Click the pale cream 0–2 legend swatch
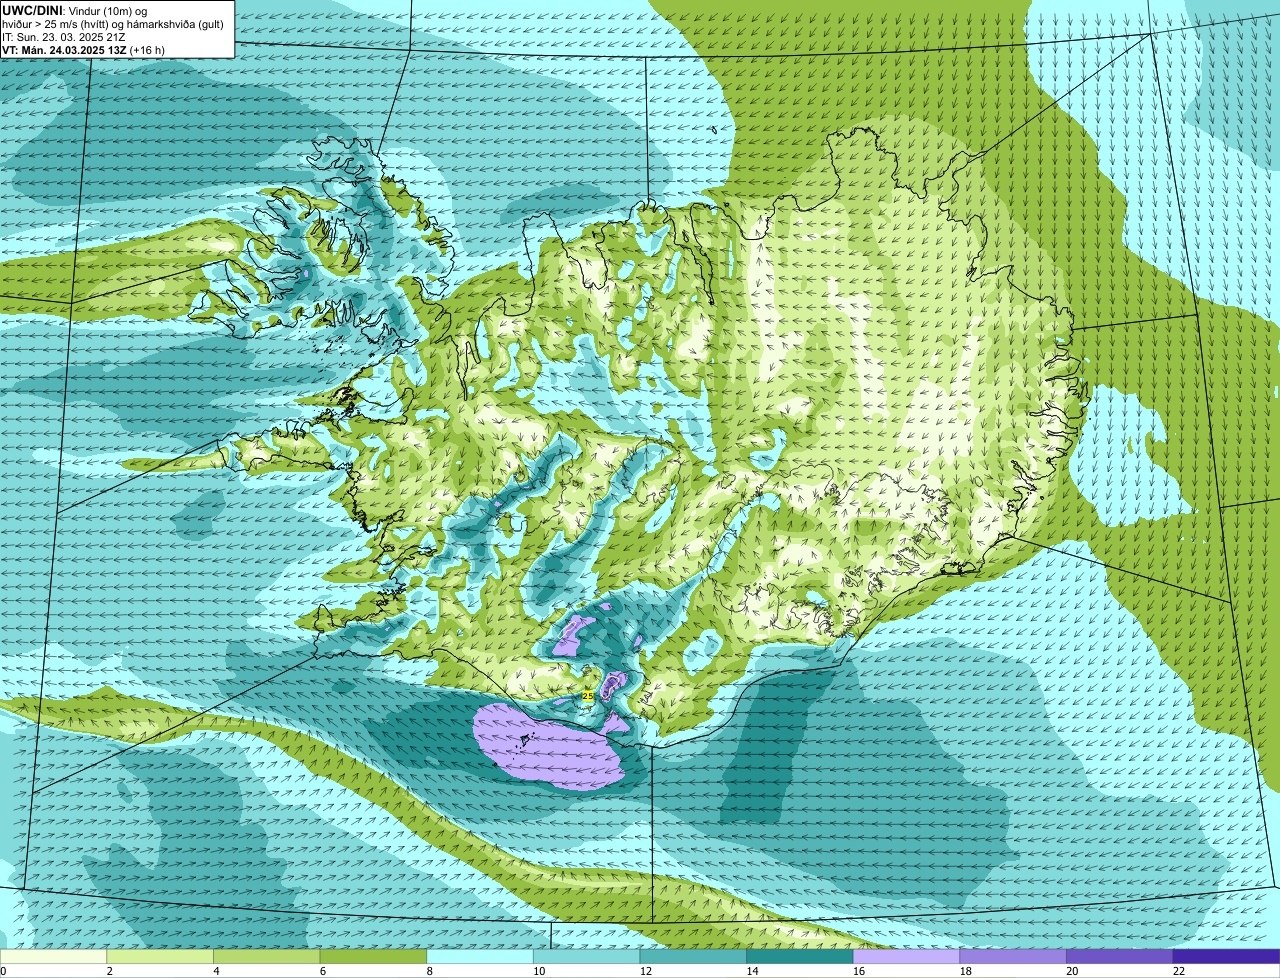 click(x=53, y=957)
